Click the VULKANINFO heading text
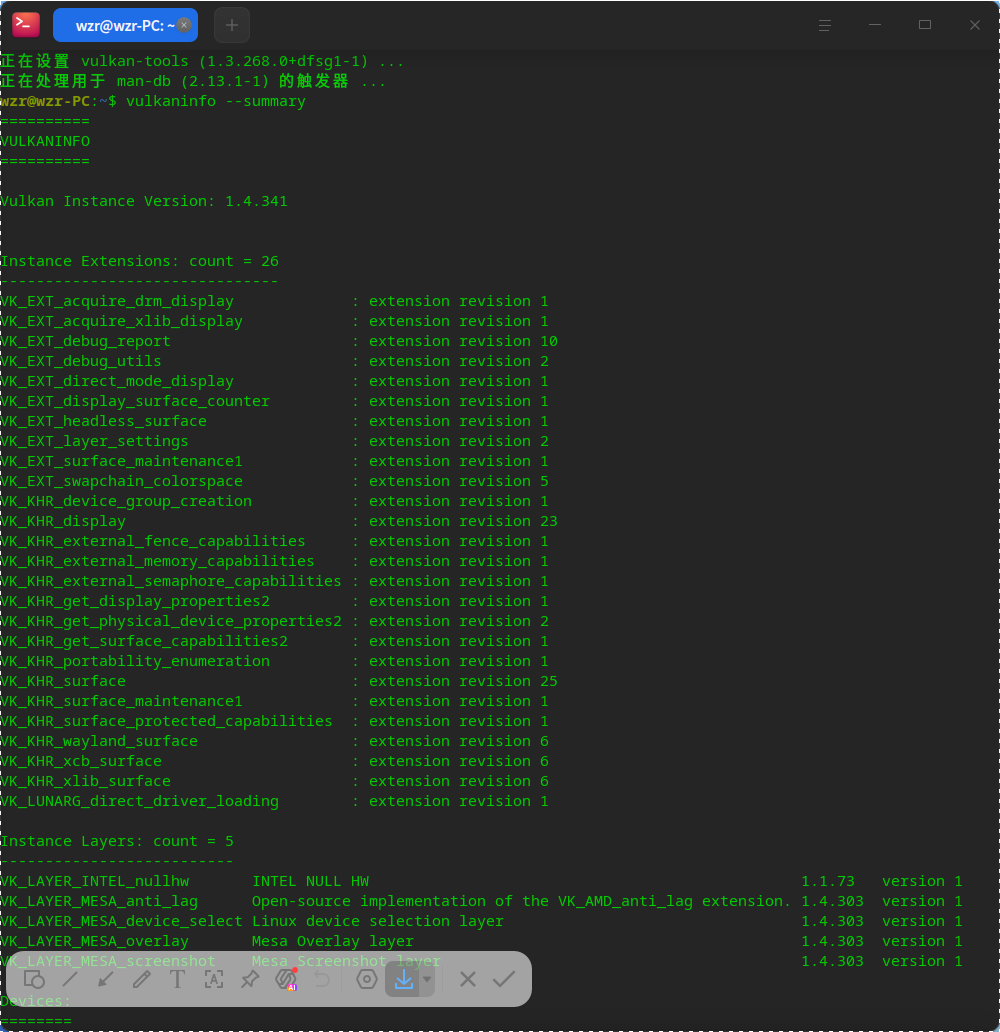The height and width of the screenshot is (1032, 1000). coord(45,142)
